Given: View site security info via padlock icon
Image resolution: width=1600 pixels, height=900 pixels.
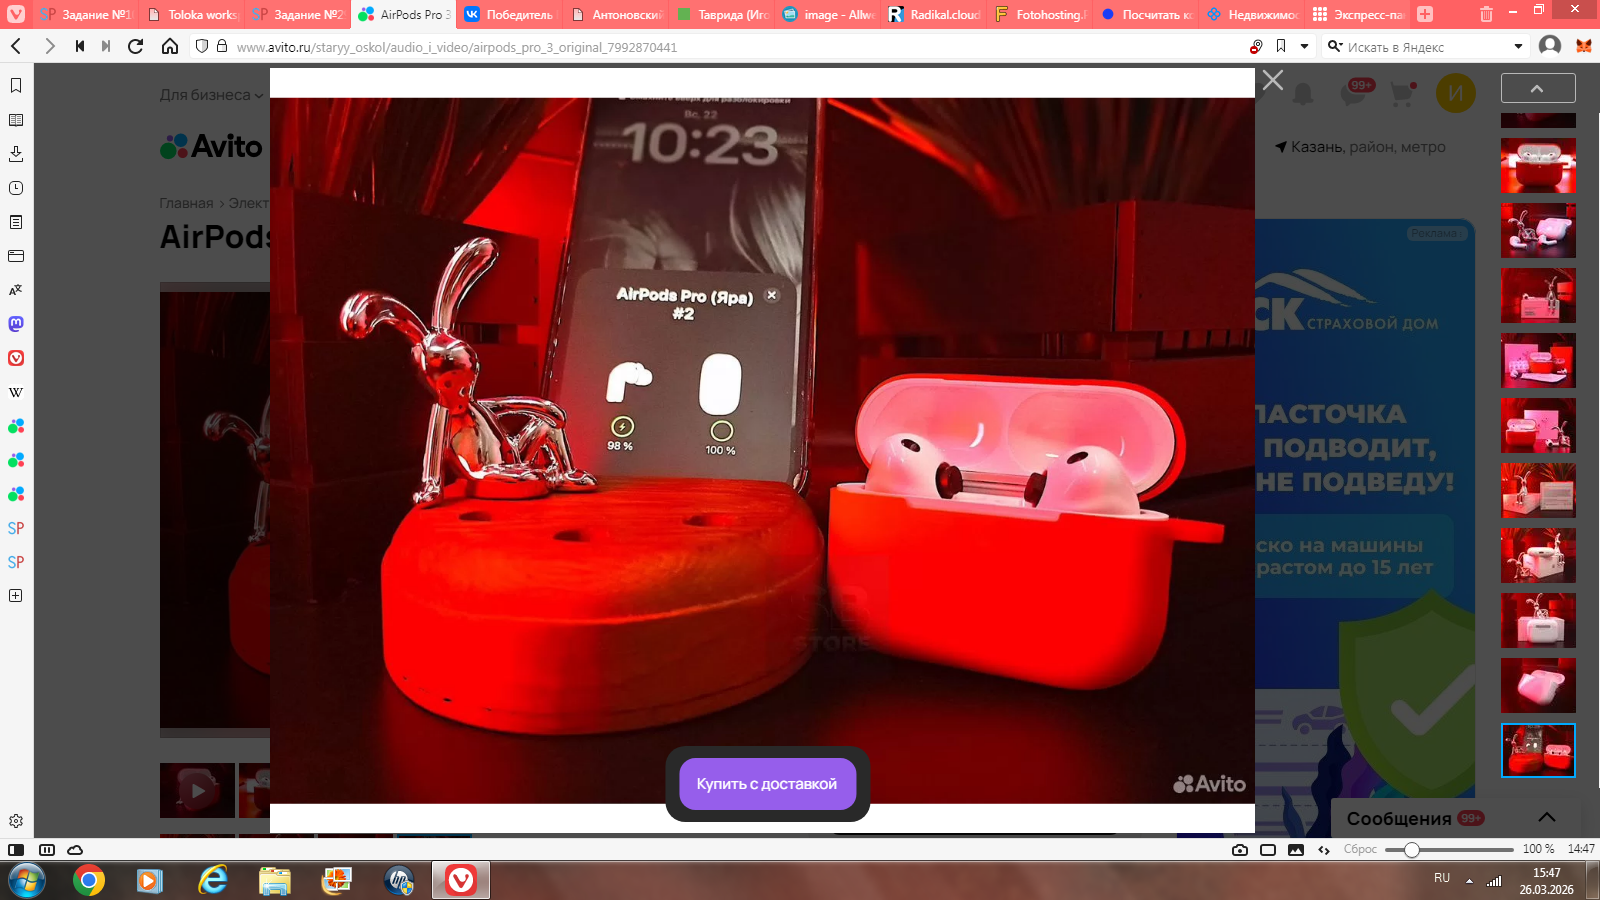Looking at the screenshot, I should click(x=222, y=46).
